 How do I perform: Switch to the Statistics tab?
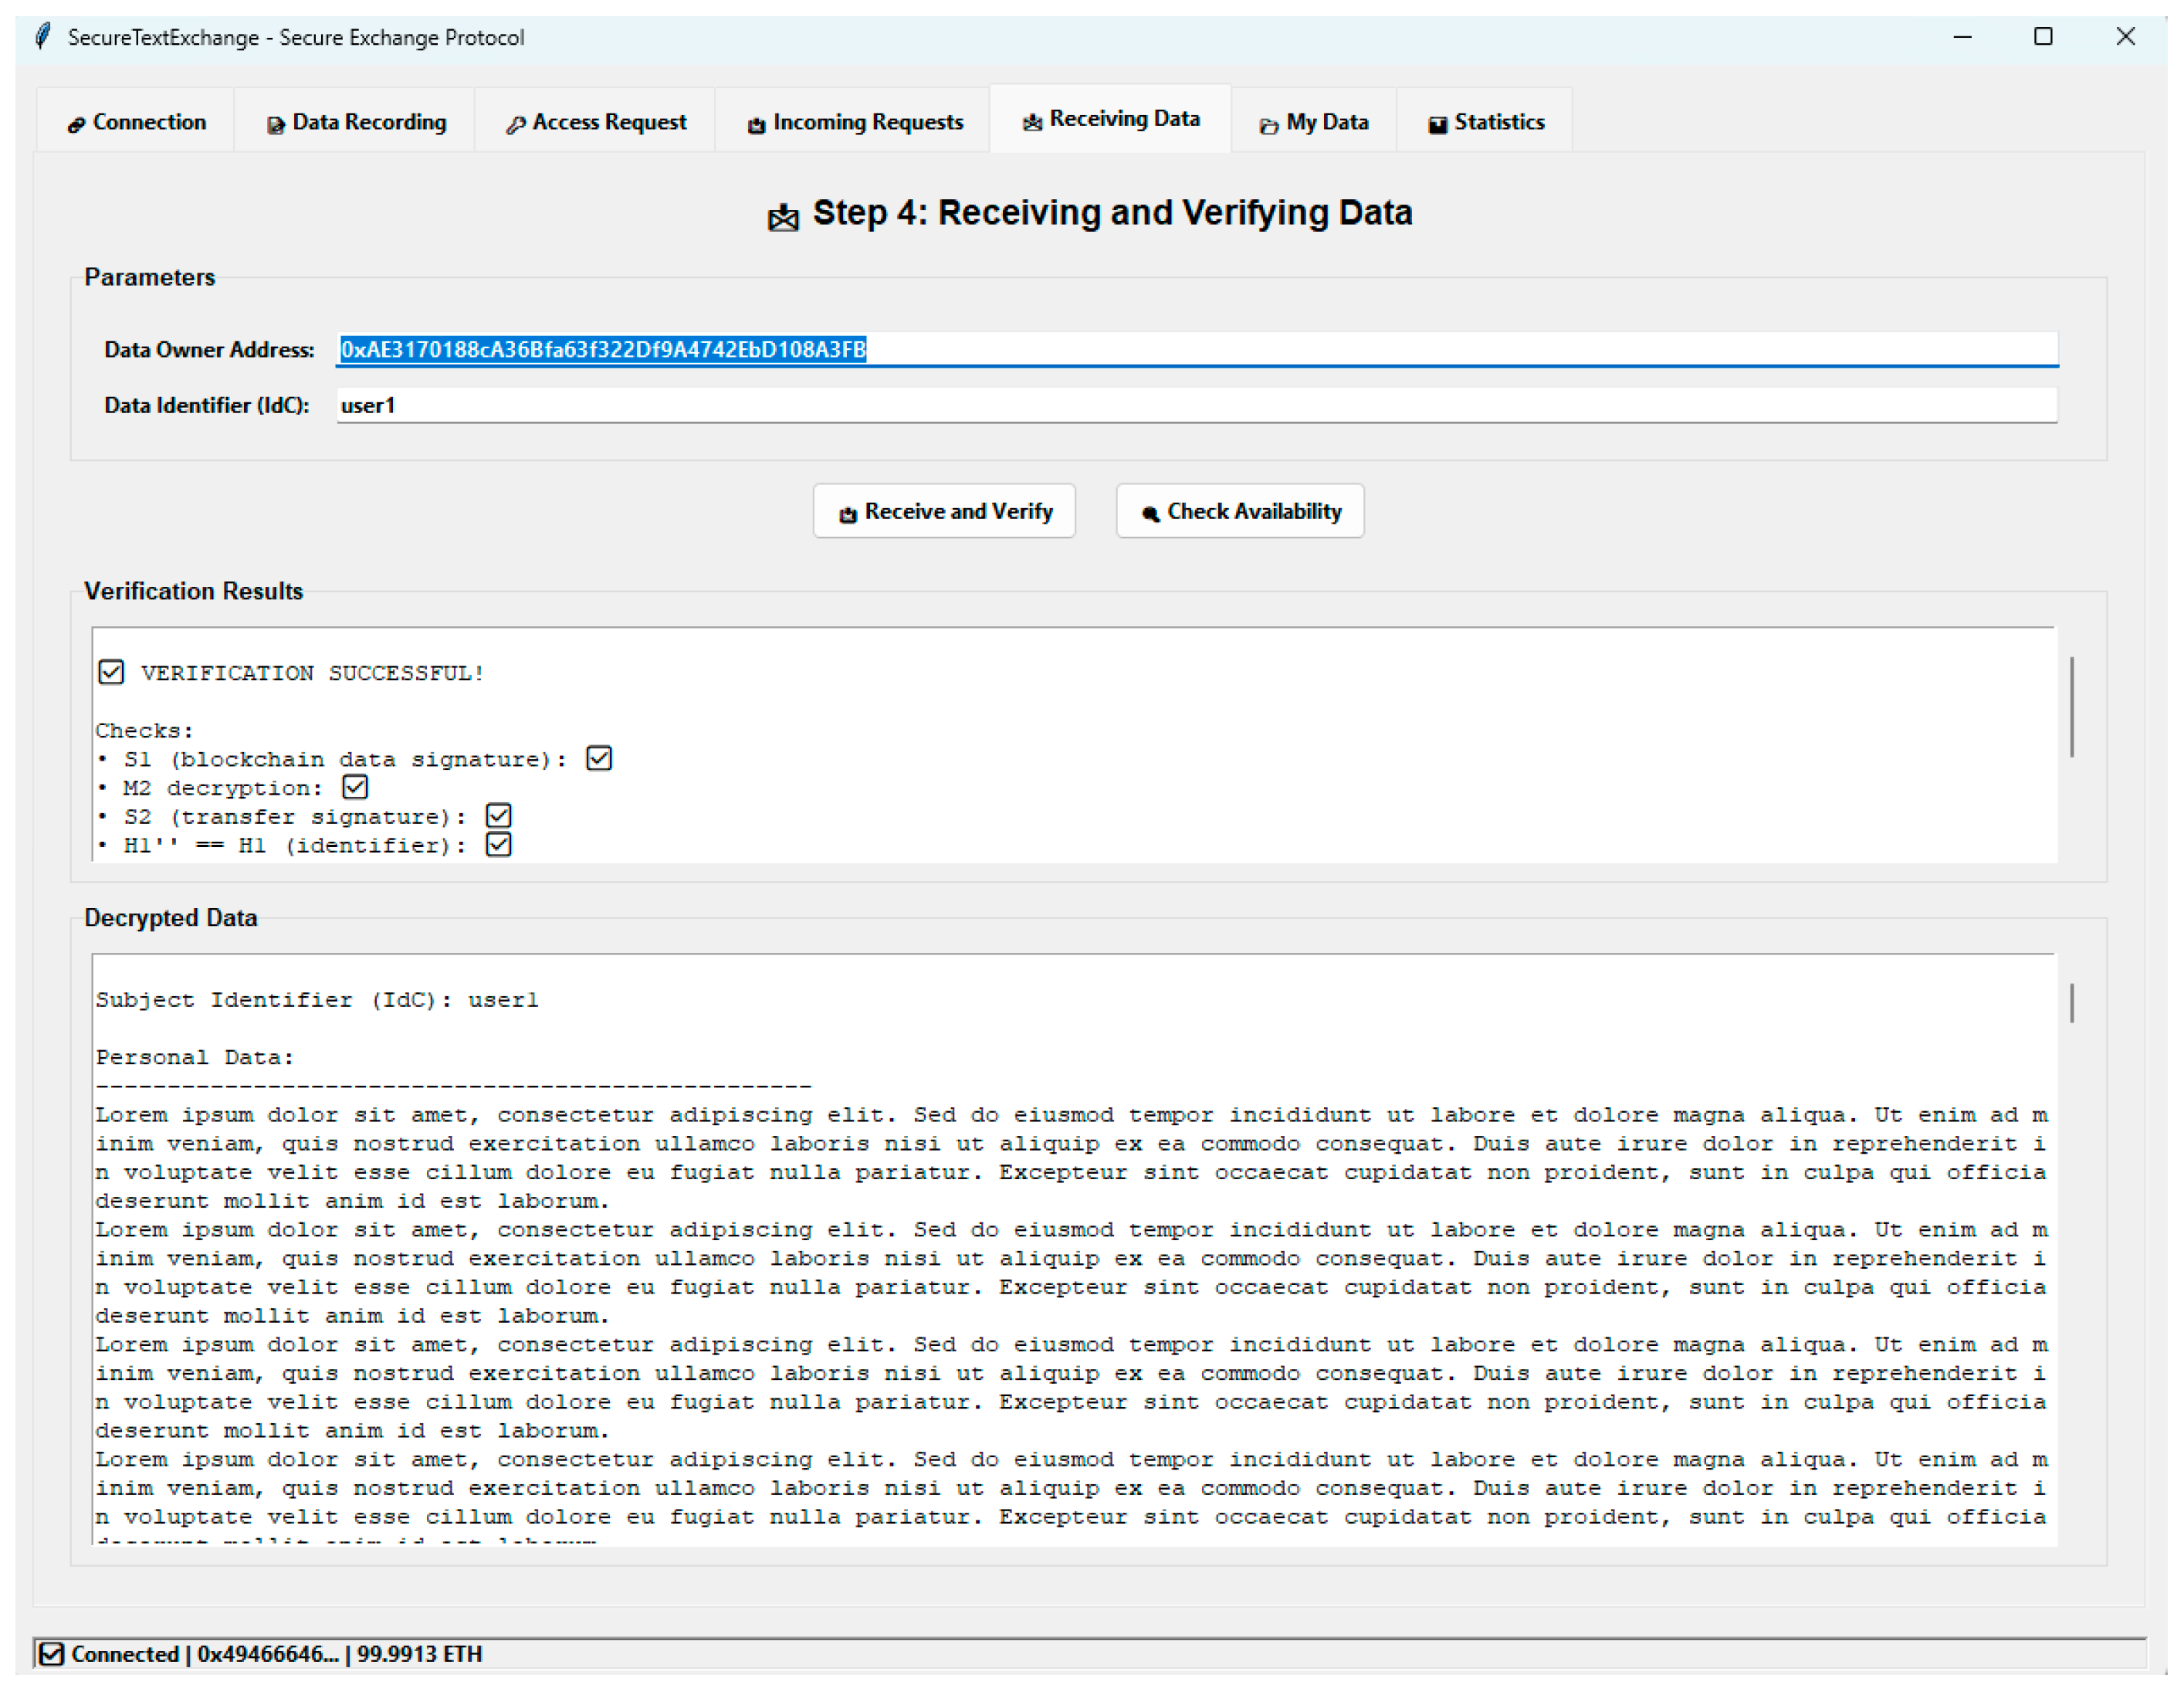click(x=1486, y=122)
